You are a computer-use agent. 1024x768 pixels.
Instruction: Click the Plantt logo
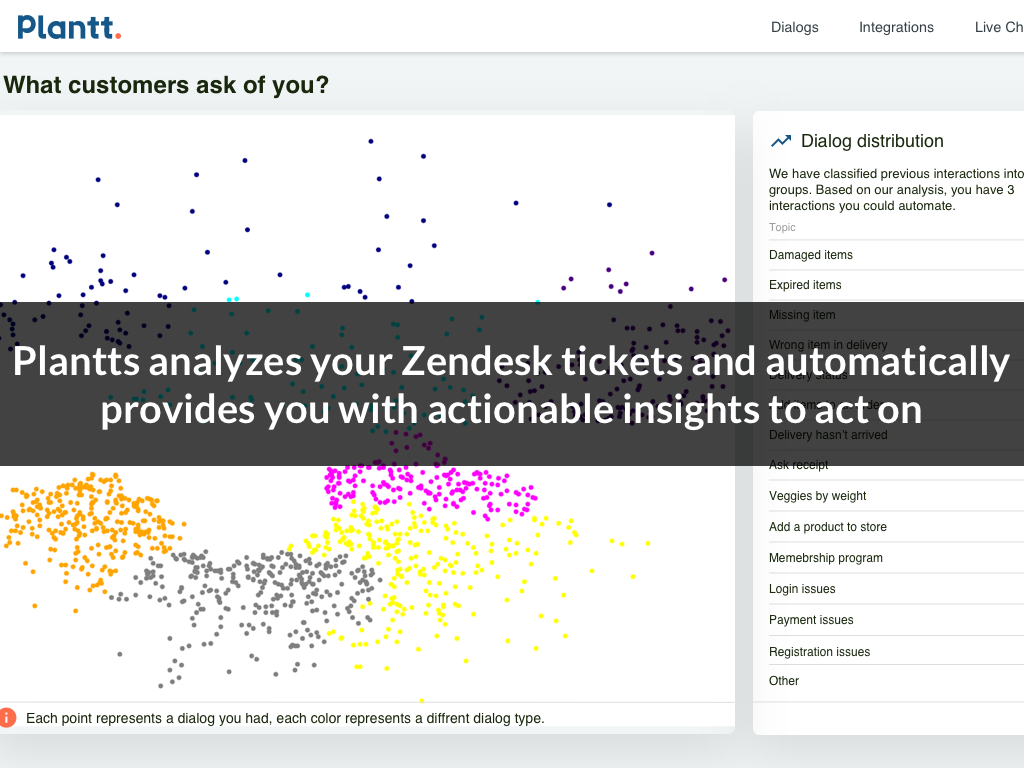click(69, 27)
